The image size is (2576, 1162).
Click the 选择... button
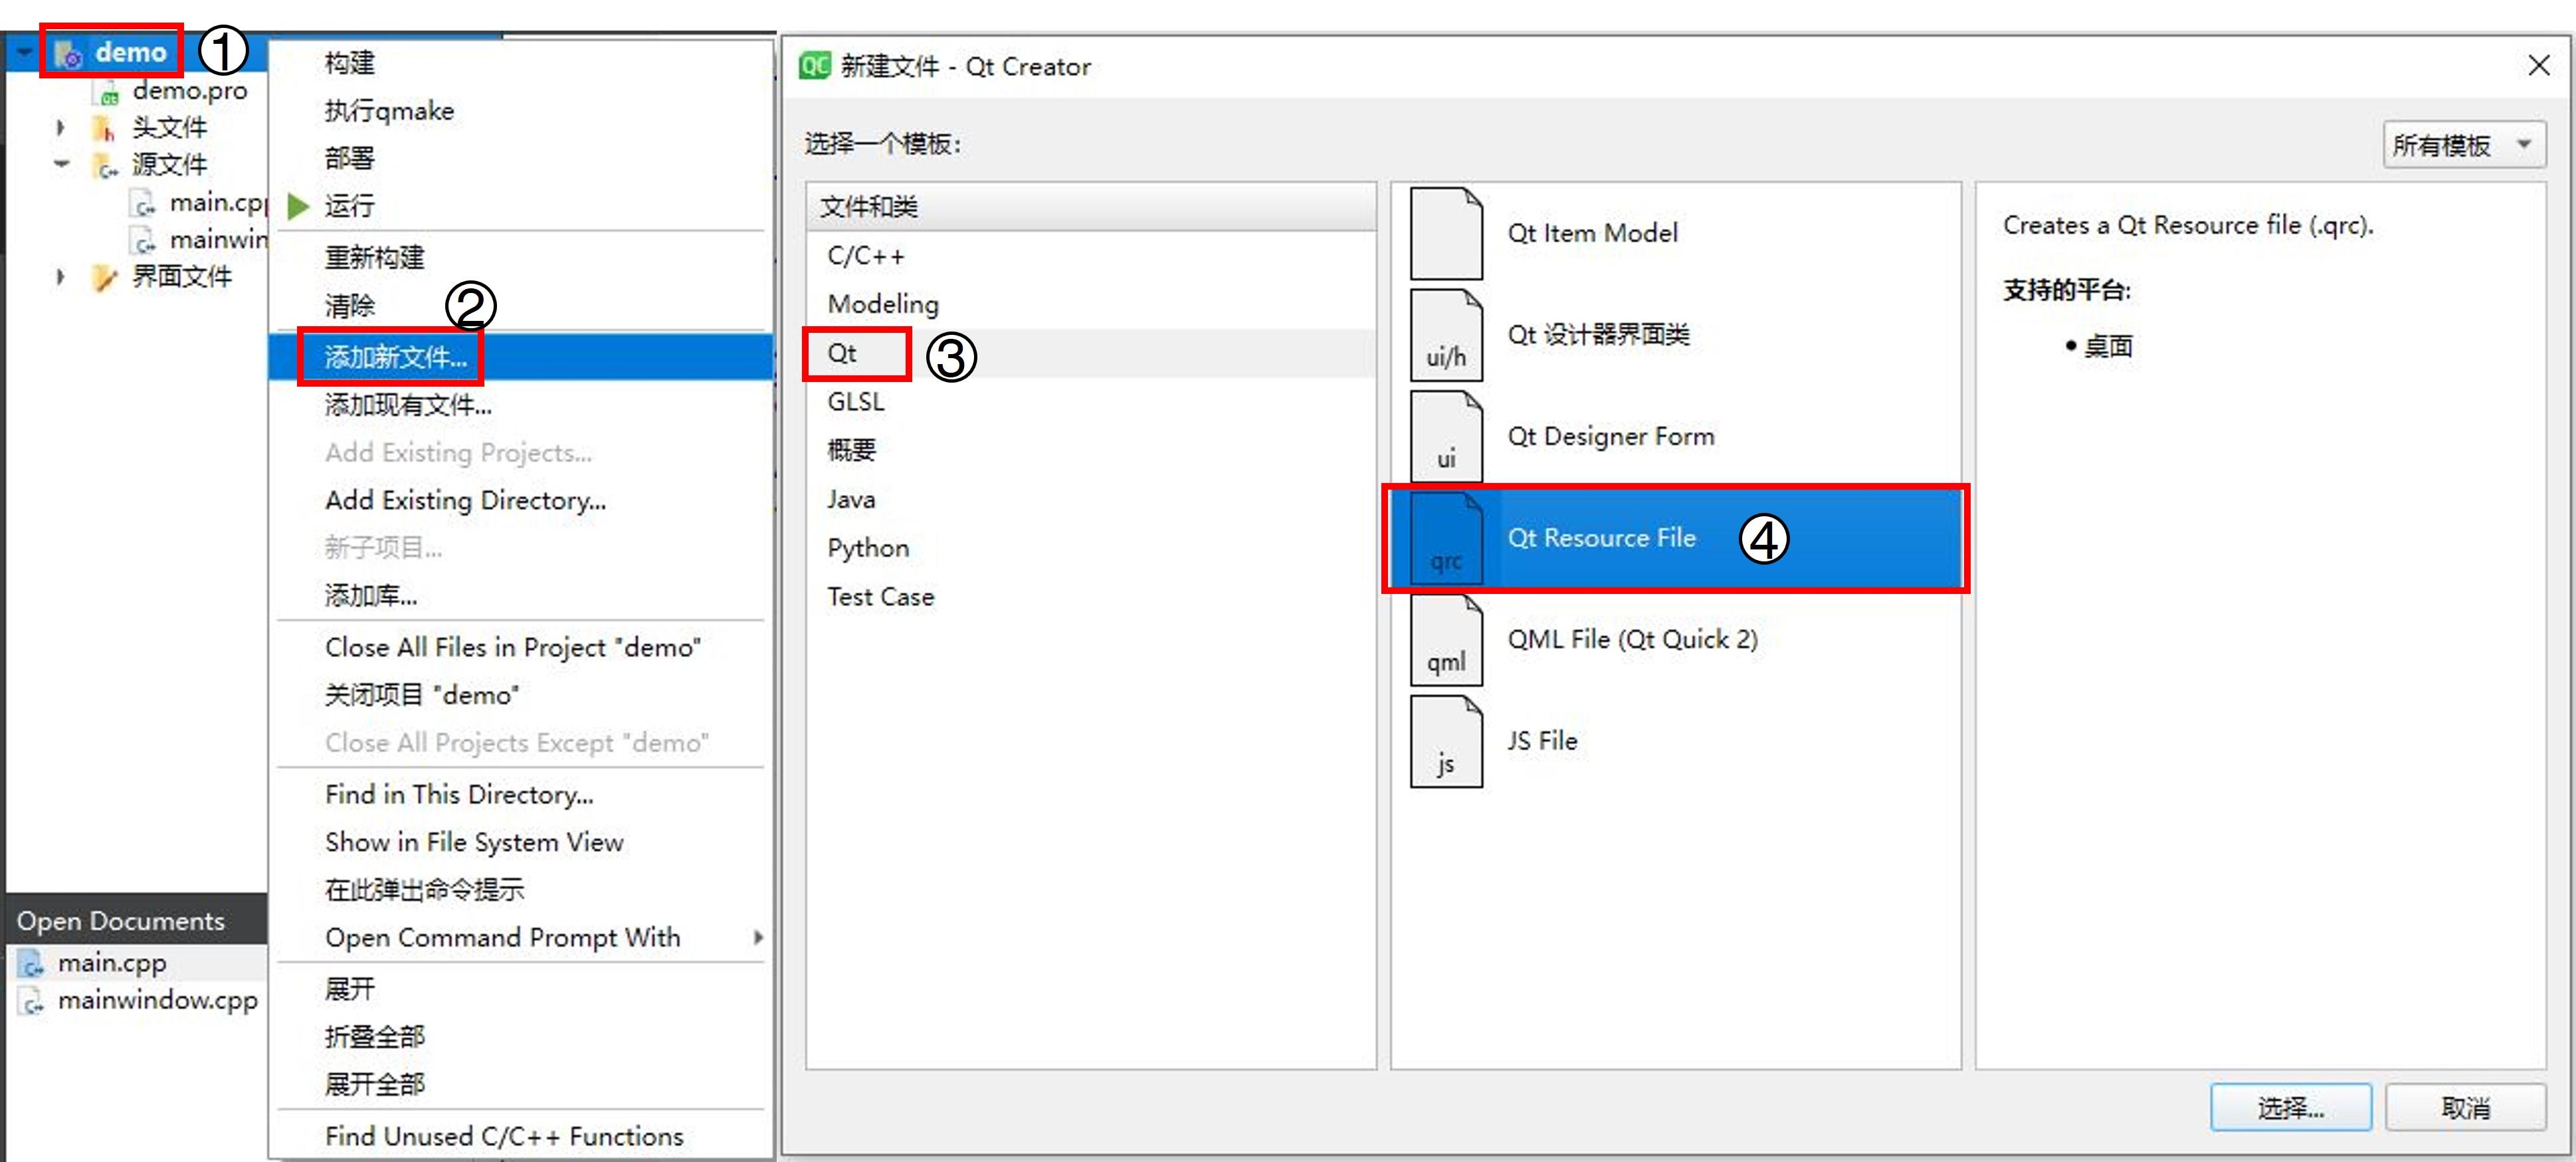coord(2290,1108)
